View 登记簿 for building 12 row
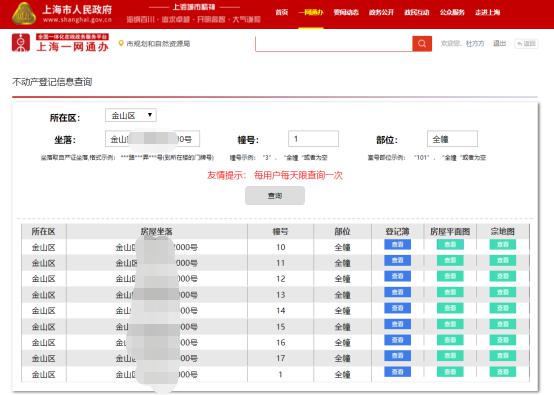 point(397,276)
